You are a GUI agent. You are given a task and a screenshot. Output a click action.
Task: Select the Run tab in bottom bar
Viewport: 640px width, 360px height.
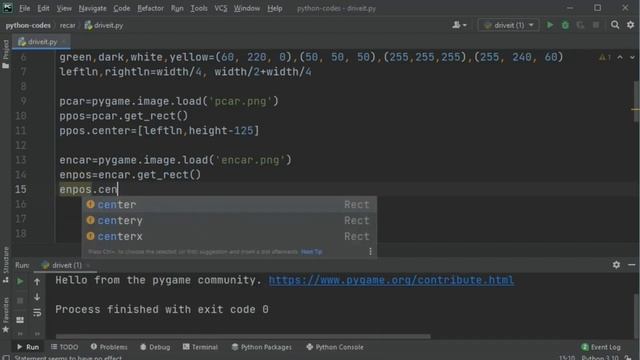coord(28,347)
